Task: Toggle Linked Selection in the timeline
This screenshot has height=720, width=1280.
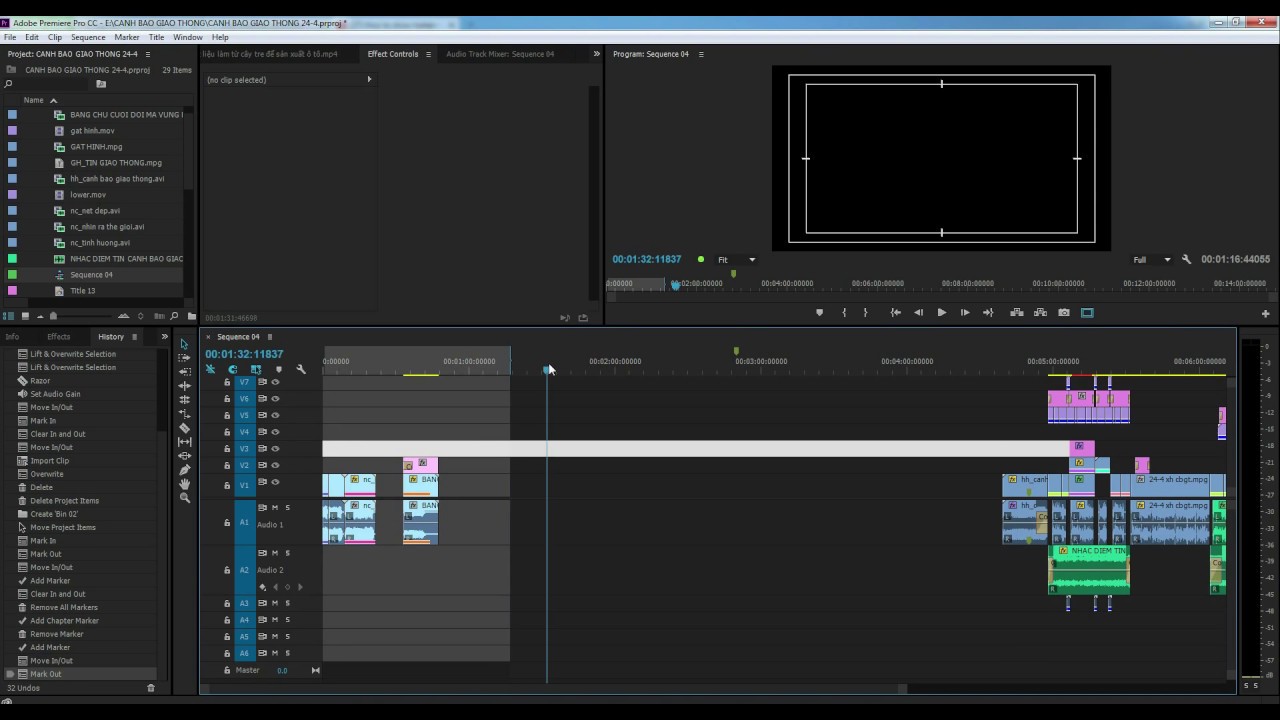Action: pos(256,369)
